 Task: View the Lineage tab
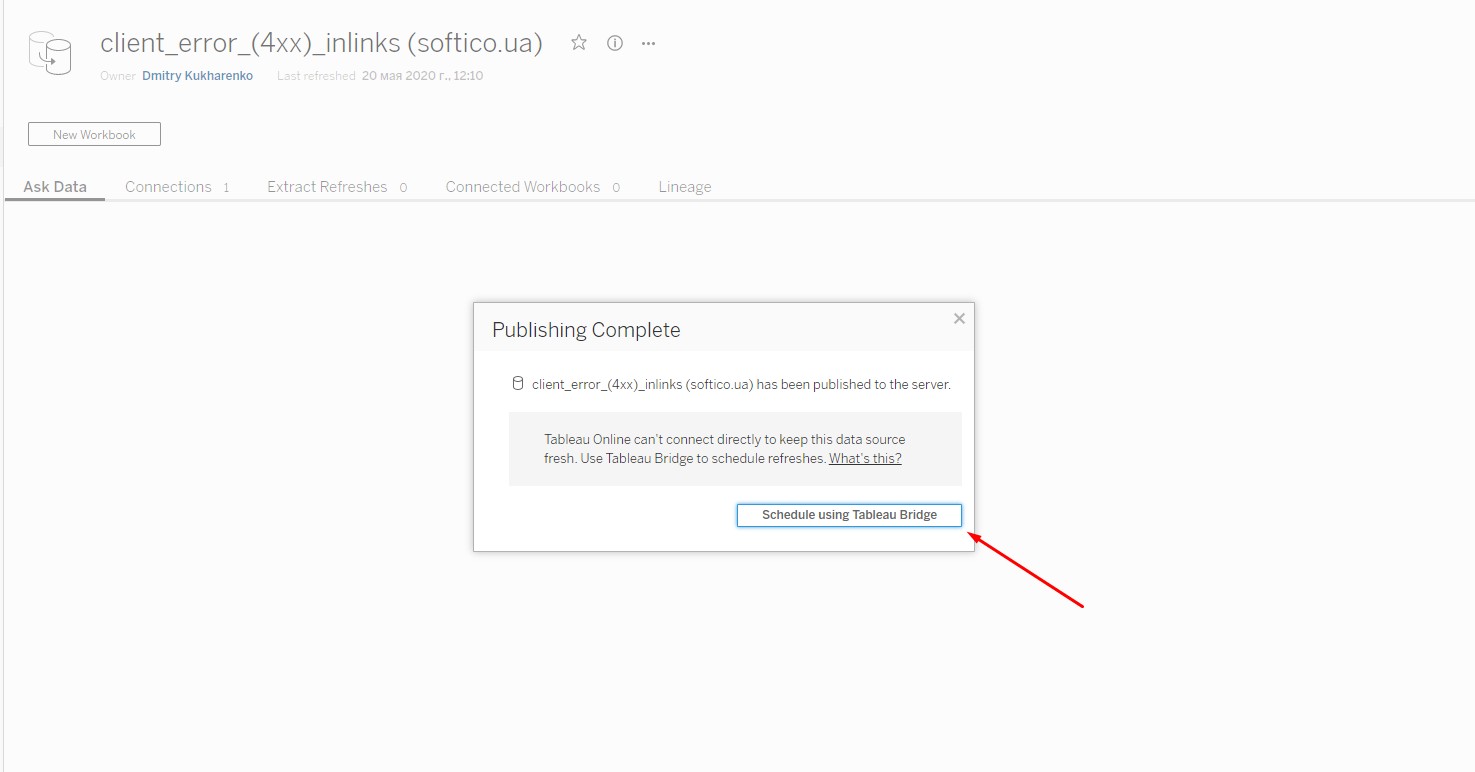(685, 187)
